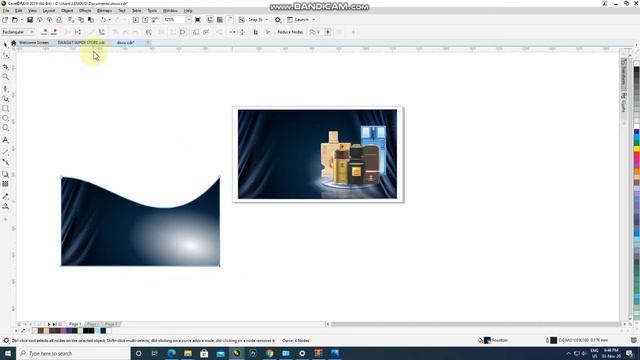Open Chrome from the taskbar
This screenshot has width=640, height=360.
point(269,353)
